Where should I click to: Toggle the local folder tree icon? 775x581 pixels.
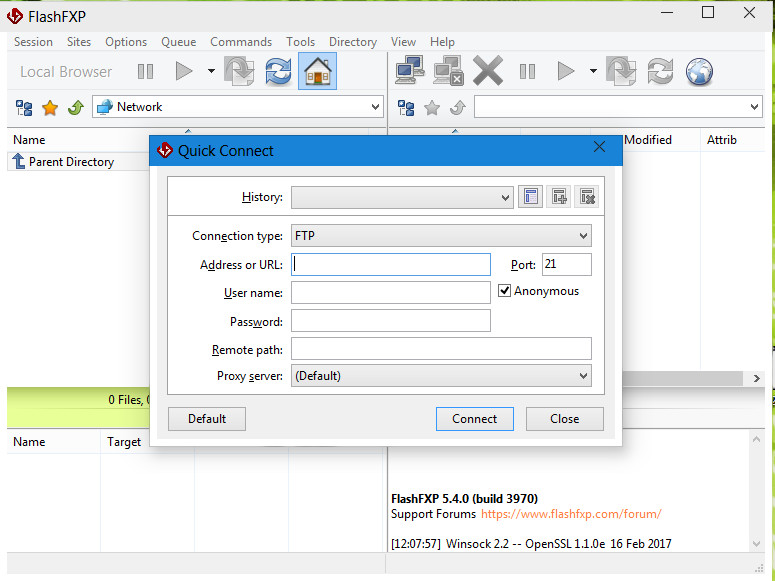(x=24, y=107)
